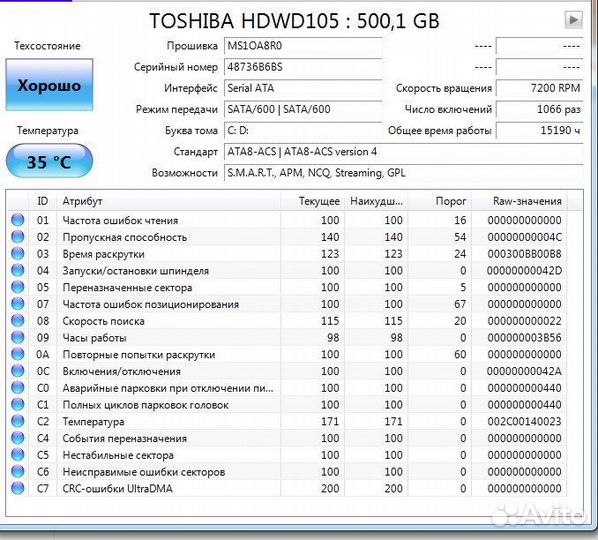The height and width of the screenshot is (540, 598).
Task: Click status icon for attribute 01 row
Action: (x=18, y=220)
